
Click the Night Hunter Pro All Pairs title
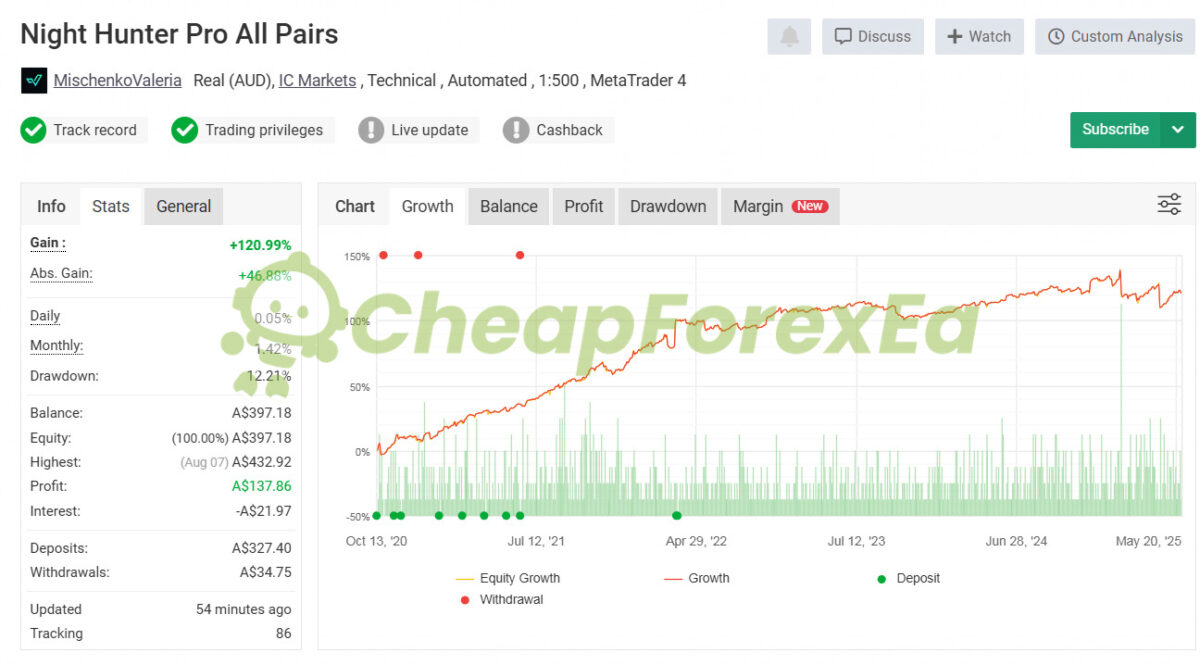179,34
